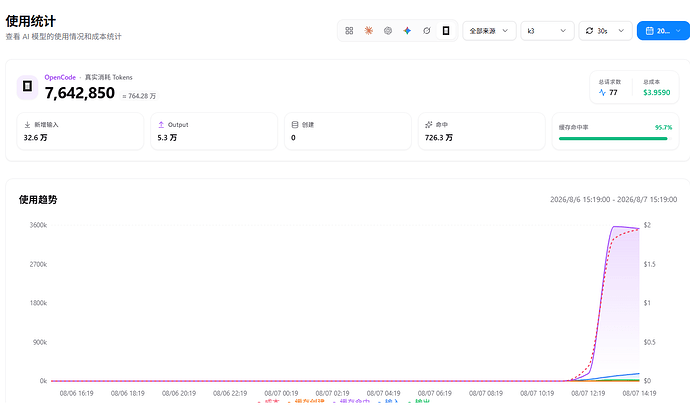
Task: Click the 3600k y-axis label
Action: (38, 225)
